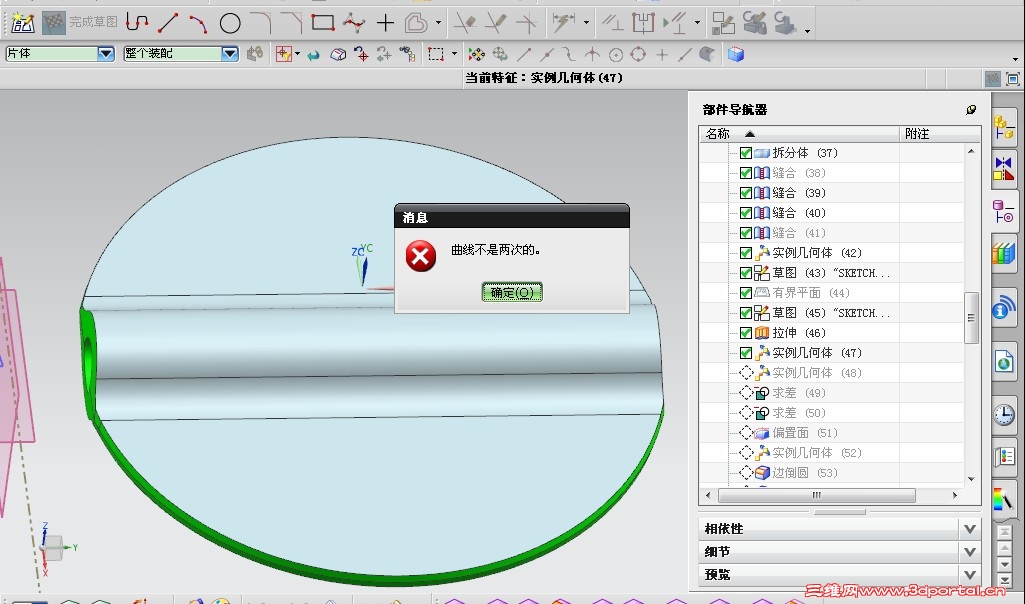Select the Inferred Dimensions tool
1025x604 pixels.
tap(563, 24)
